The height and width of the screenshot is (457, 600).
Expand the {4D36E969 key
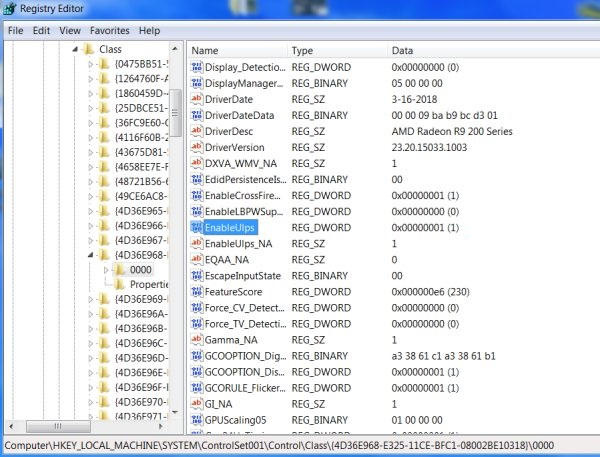[91, 299]
